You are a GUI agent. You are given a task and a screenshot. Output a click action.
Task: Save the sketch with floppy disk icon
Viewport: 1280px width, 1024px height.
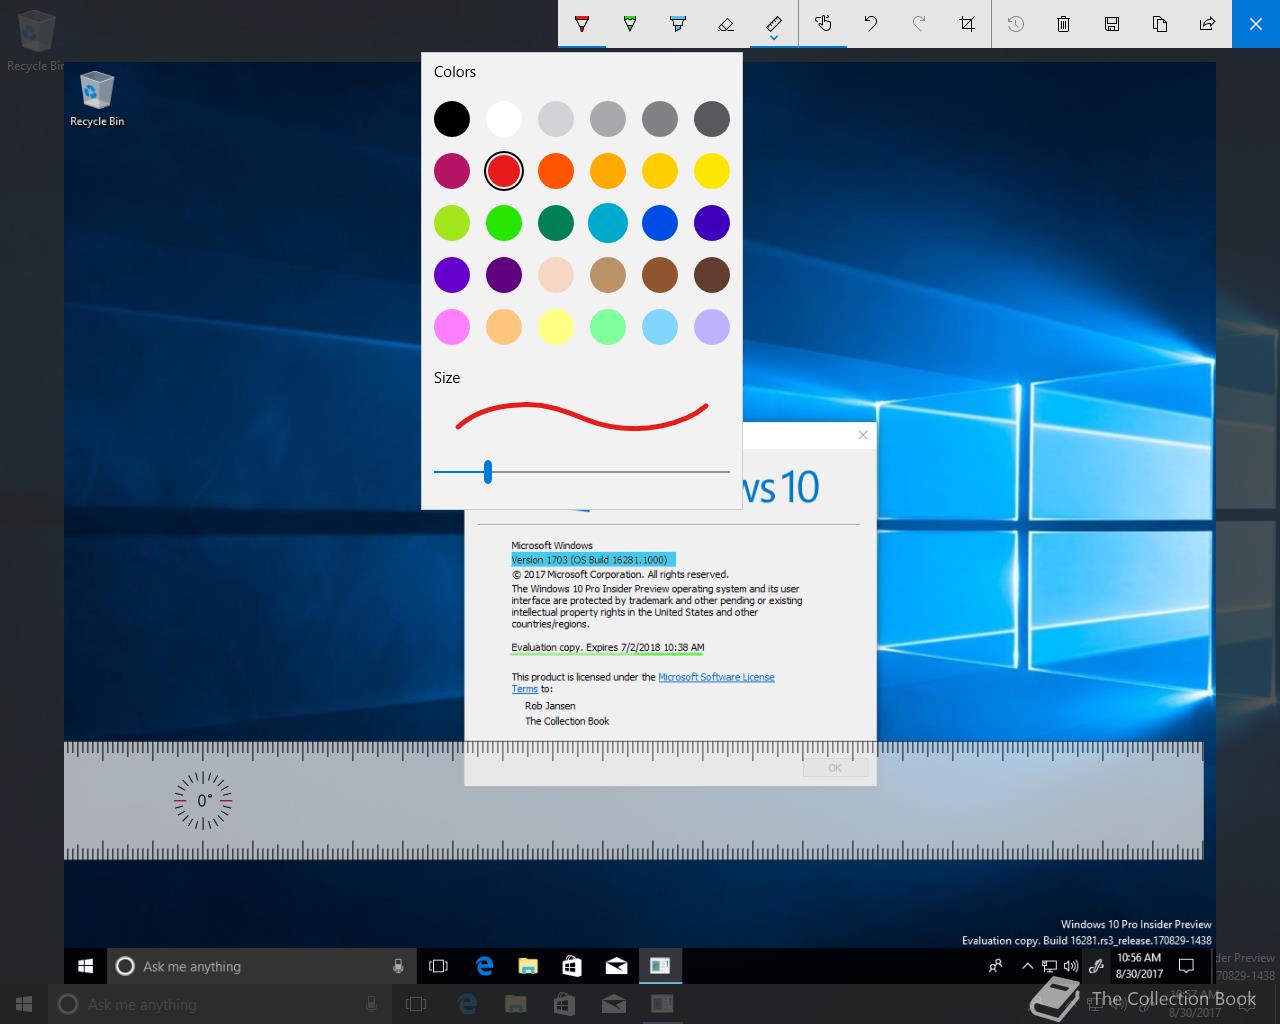[1112, 23]
